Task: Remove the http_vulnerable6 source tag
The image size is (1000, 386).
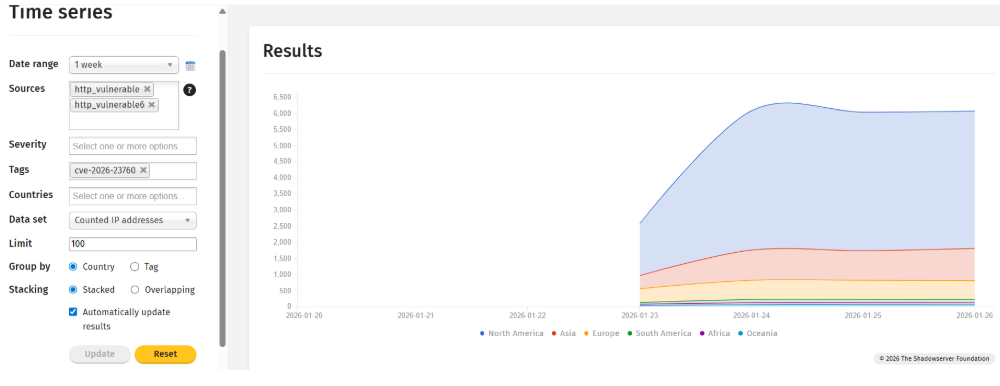Action: [152, 105]
